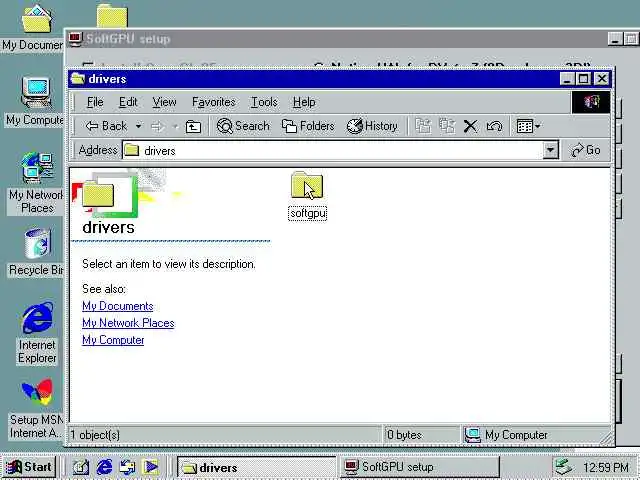Screen dimensions: 640x480
Task: Open the Views dropdown button
Action: point(528,126)
